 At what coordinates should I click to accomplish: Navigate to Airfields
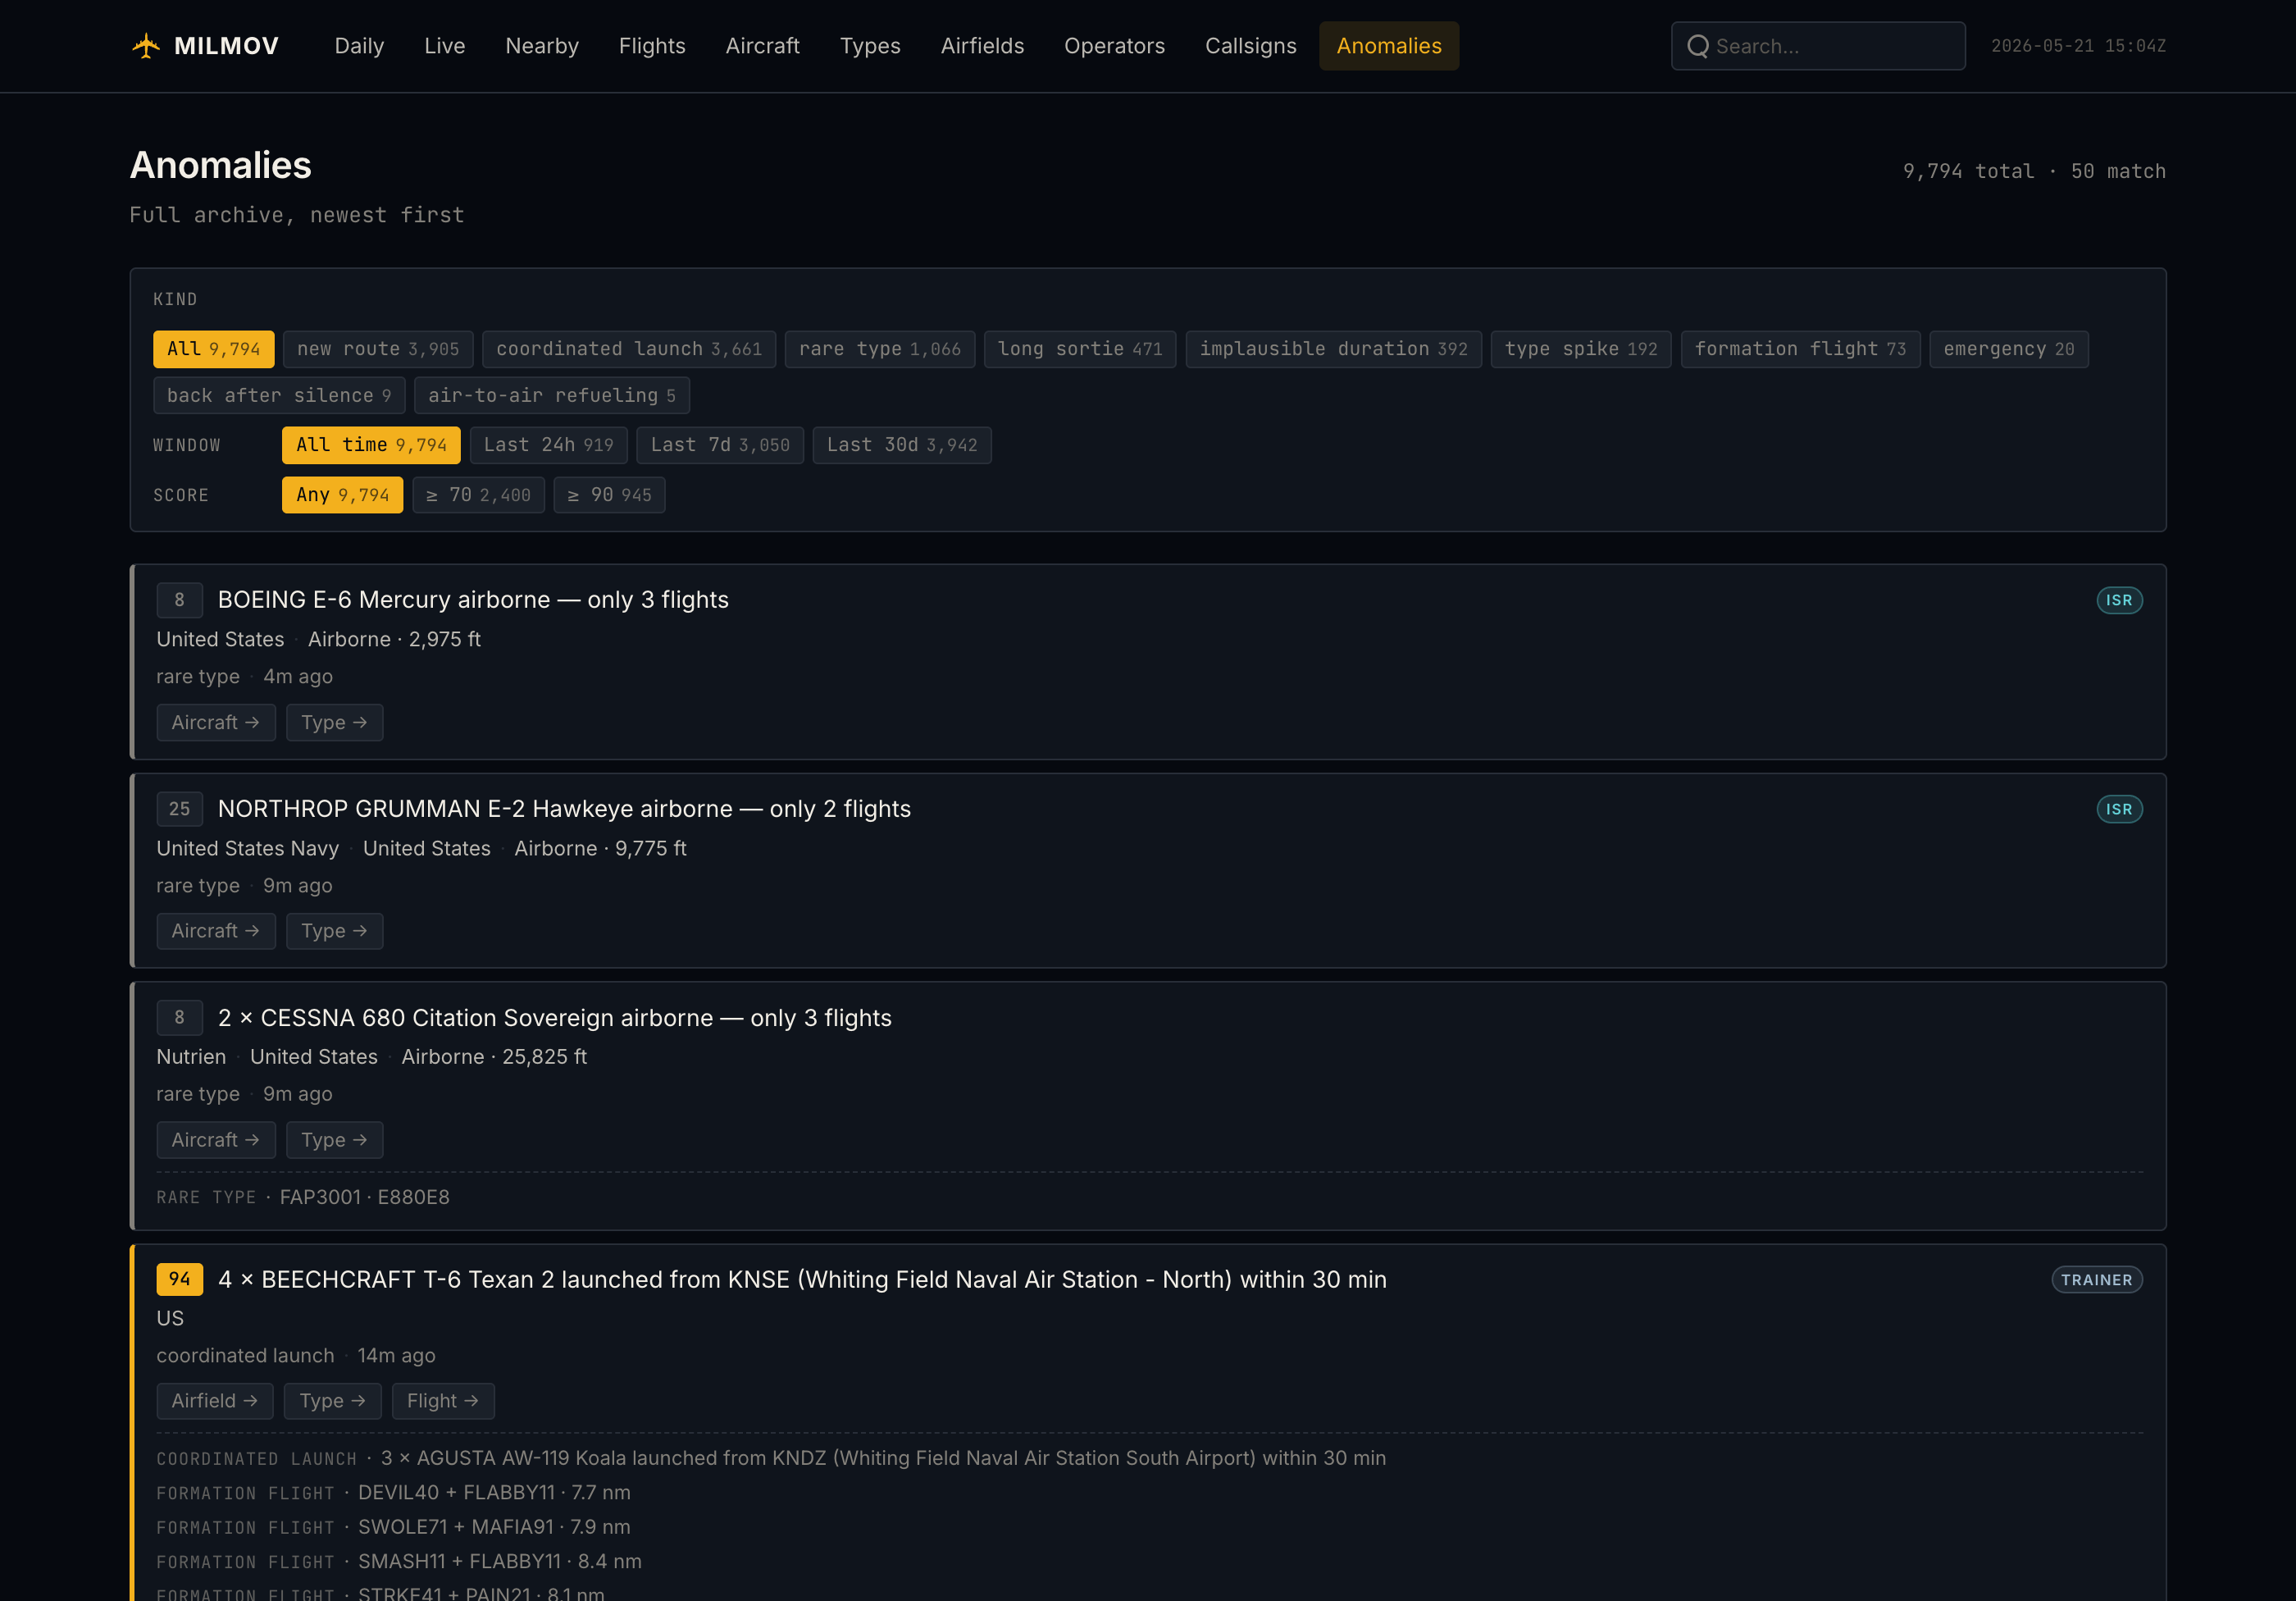click(982, 46)
